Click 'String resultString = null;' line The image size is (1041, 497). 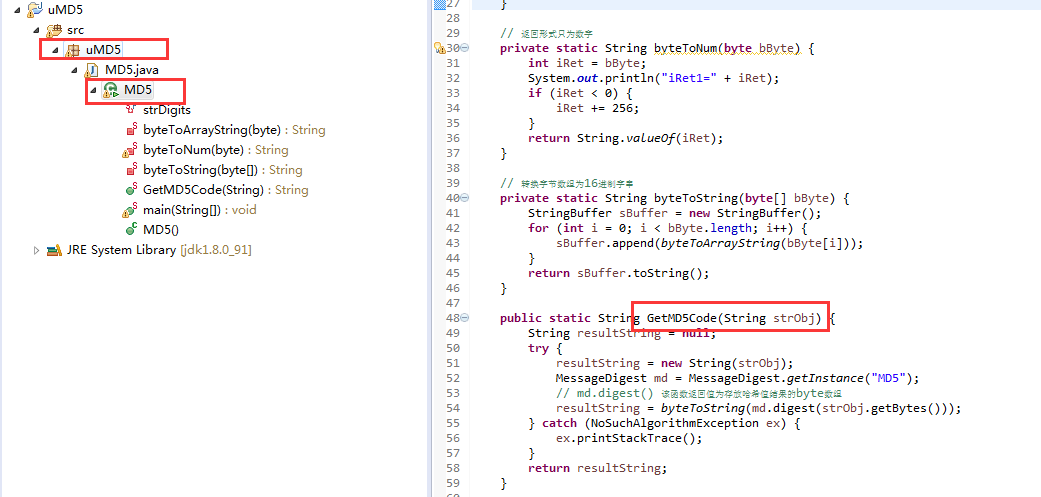(622, 333)
